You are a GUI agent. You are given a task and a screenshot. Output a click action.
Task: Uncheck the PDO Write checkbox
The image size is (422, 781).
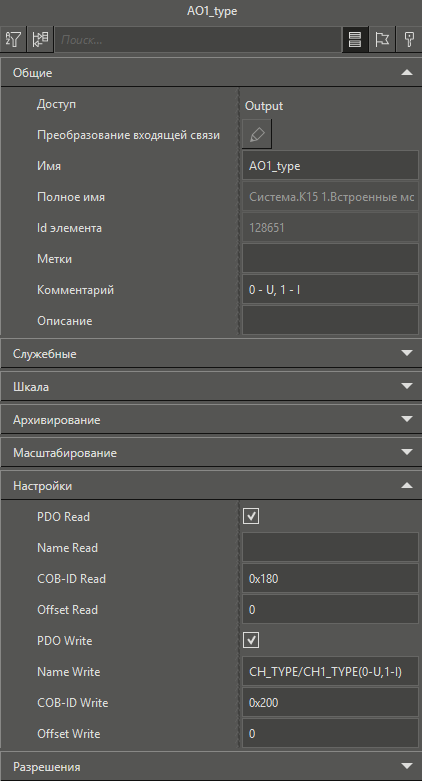coord(251,641)
